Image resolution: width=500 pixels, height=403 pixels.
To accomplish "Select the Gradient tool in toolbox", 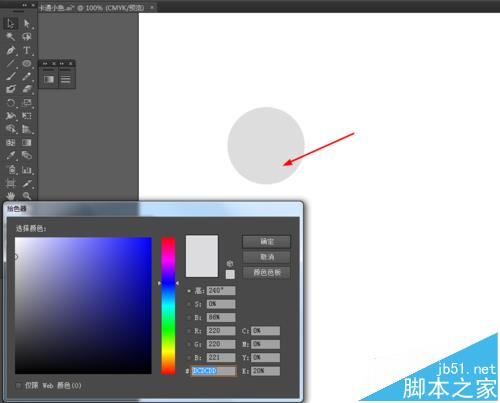I will click(x=27, y=143).
